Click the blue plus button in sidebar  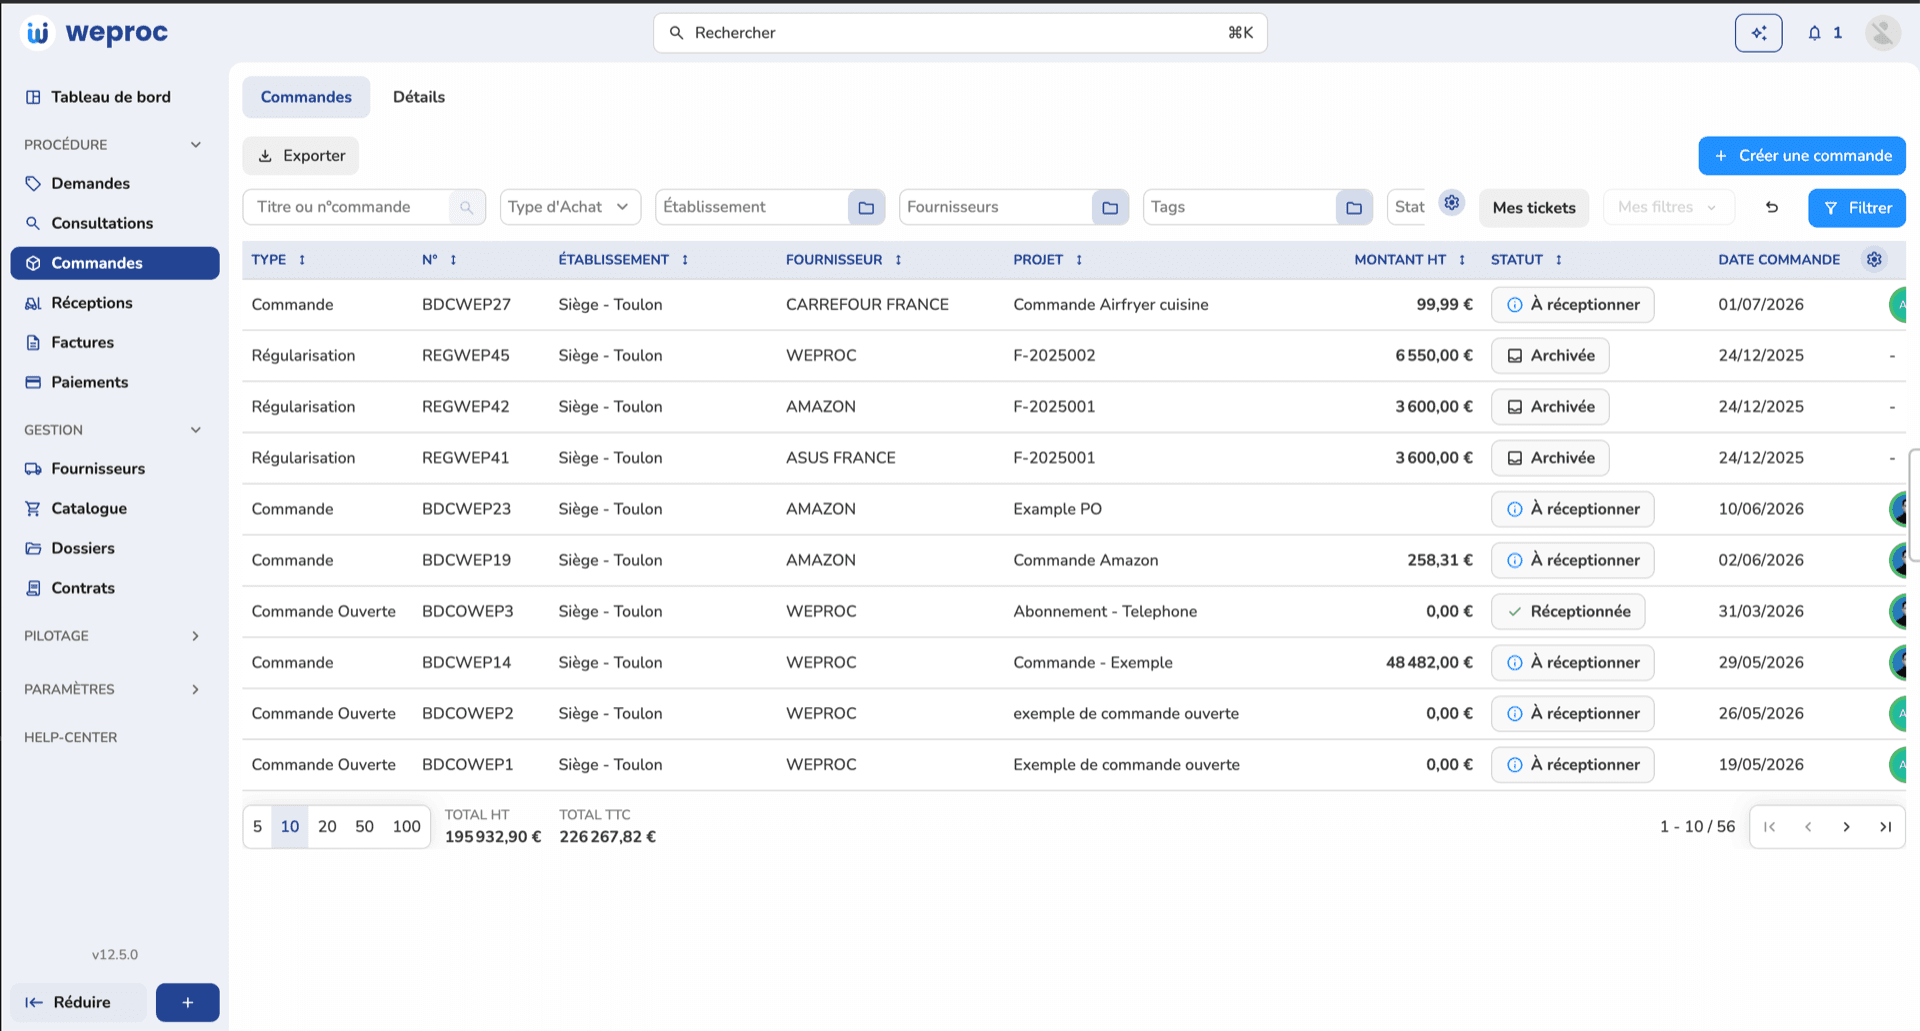click(187, 1002)
